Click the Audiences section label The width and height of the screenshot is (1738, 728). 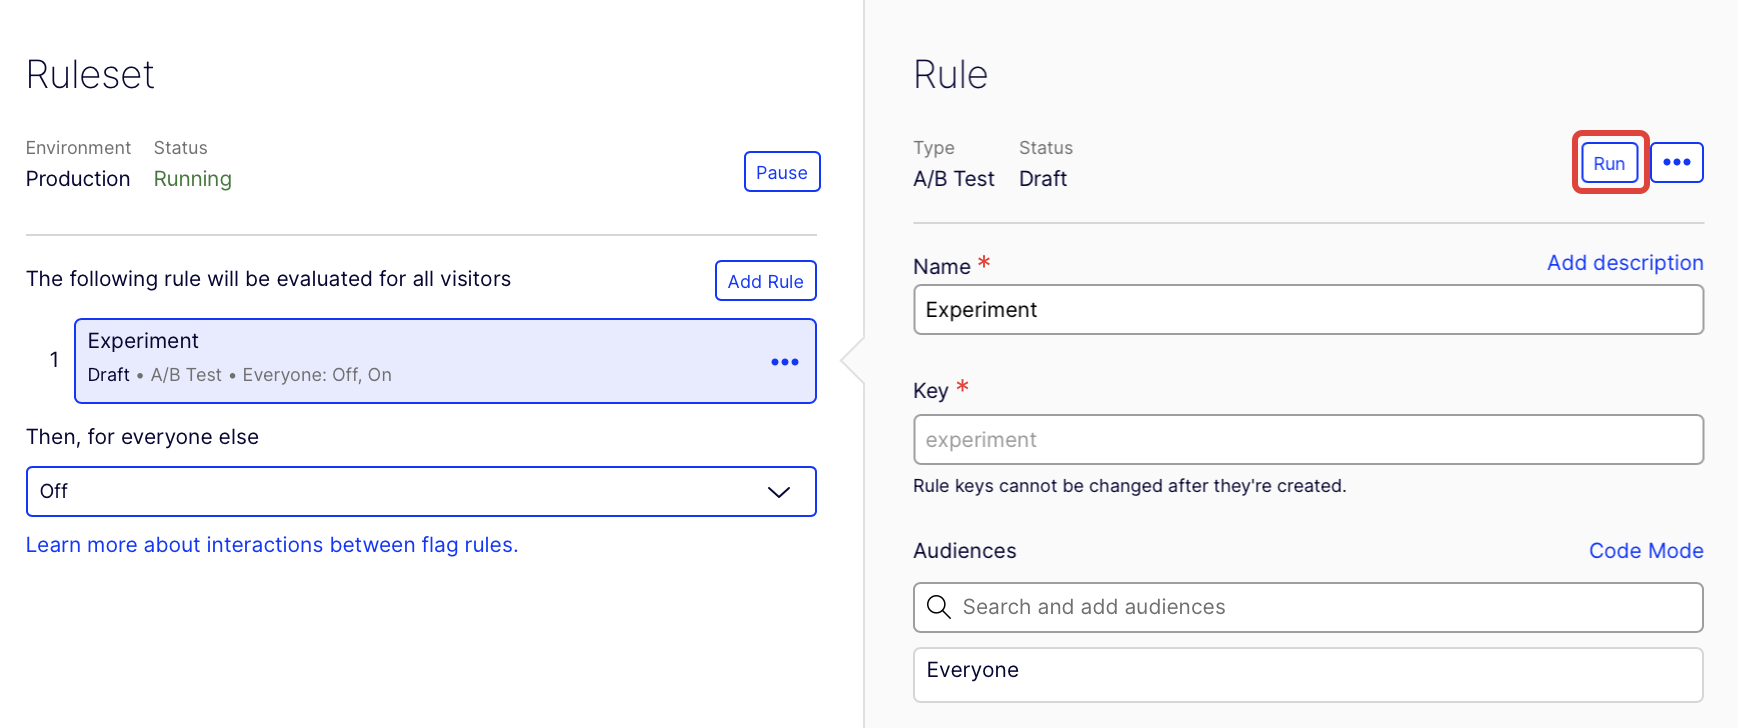pyautogui.click(x=965, y=551)
